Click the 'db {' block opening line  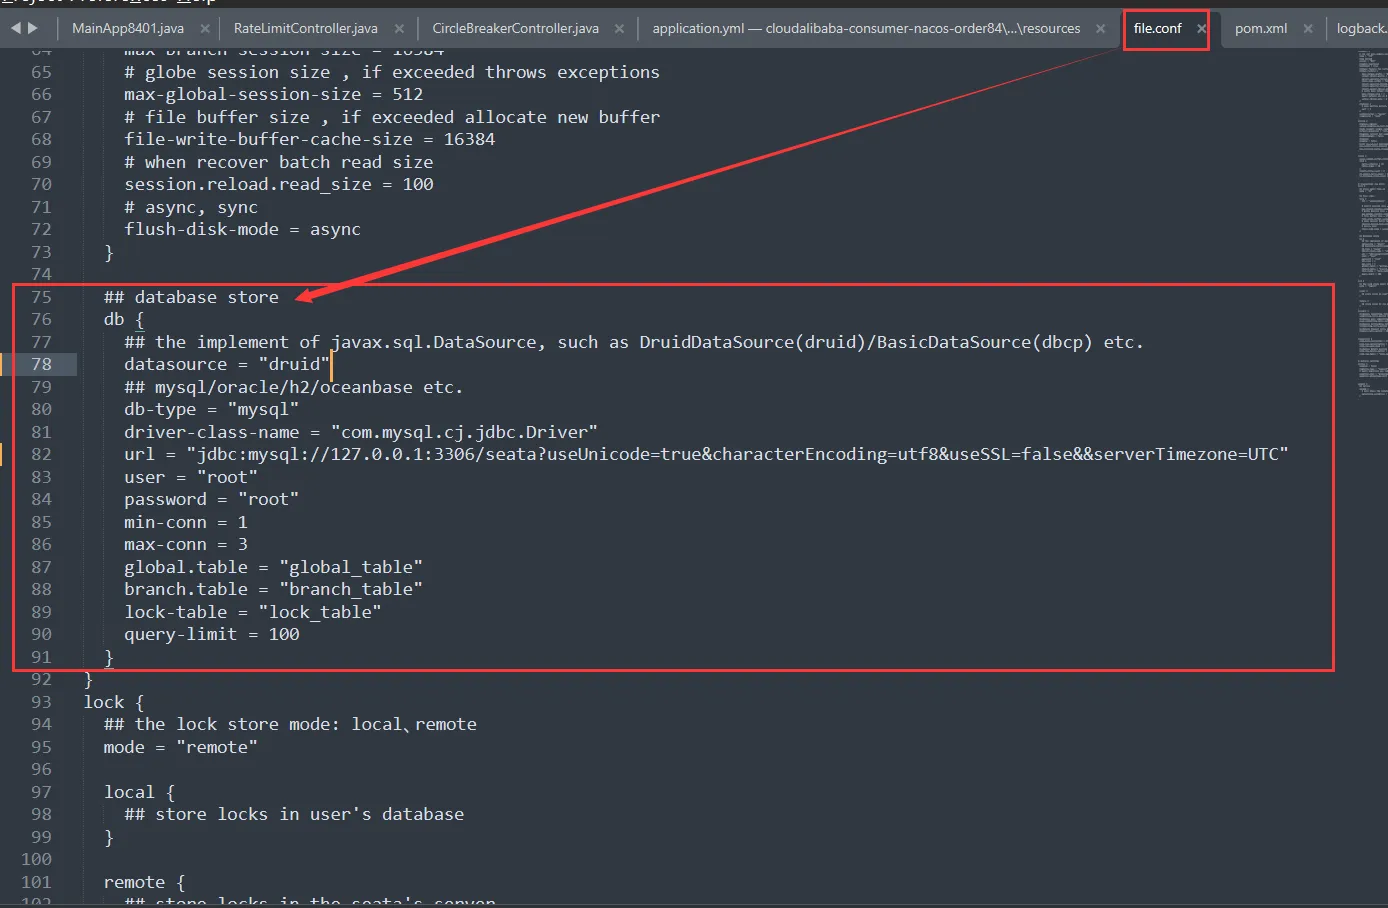[x=124, y=319]
